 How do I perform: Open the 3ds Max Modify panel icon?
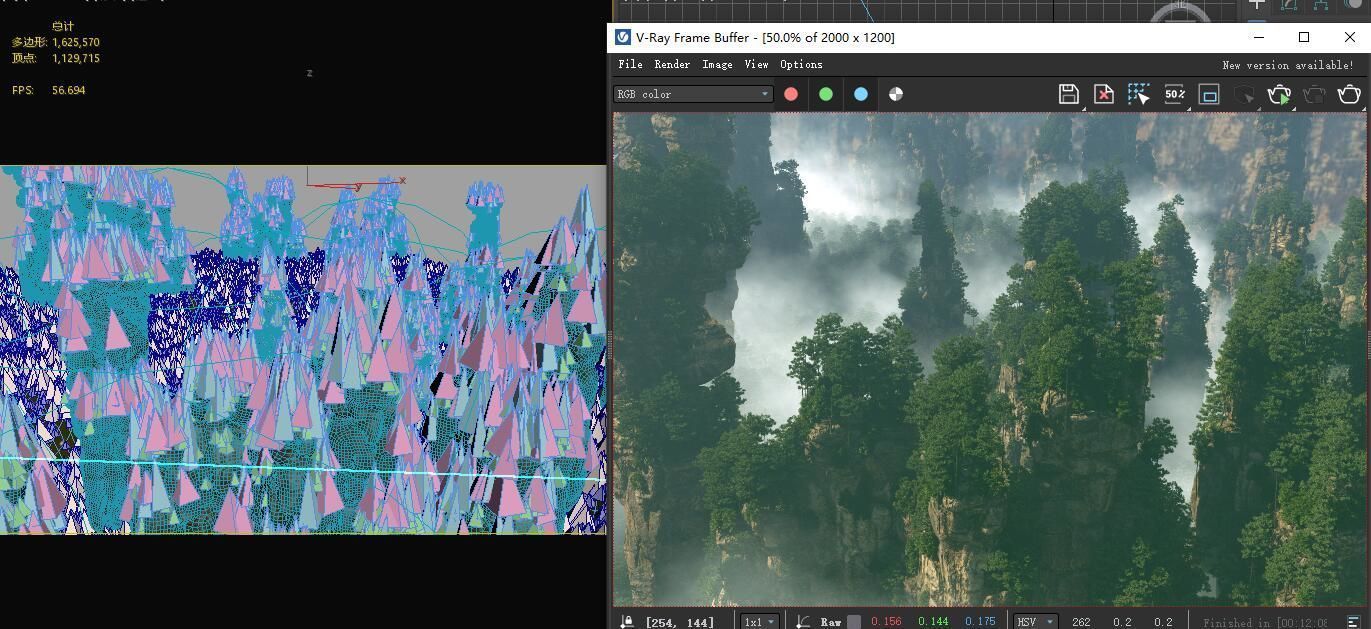pyautogui.click(x=1289, y=5)
